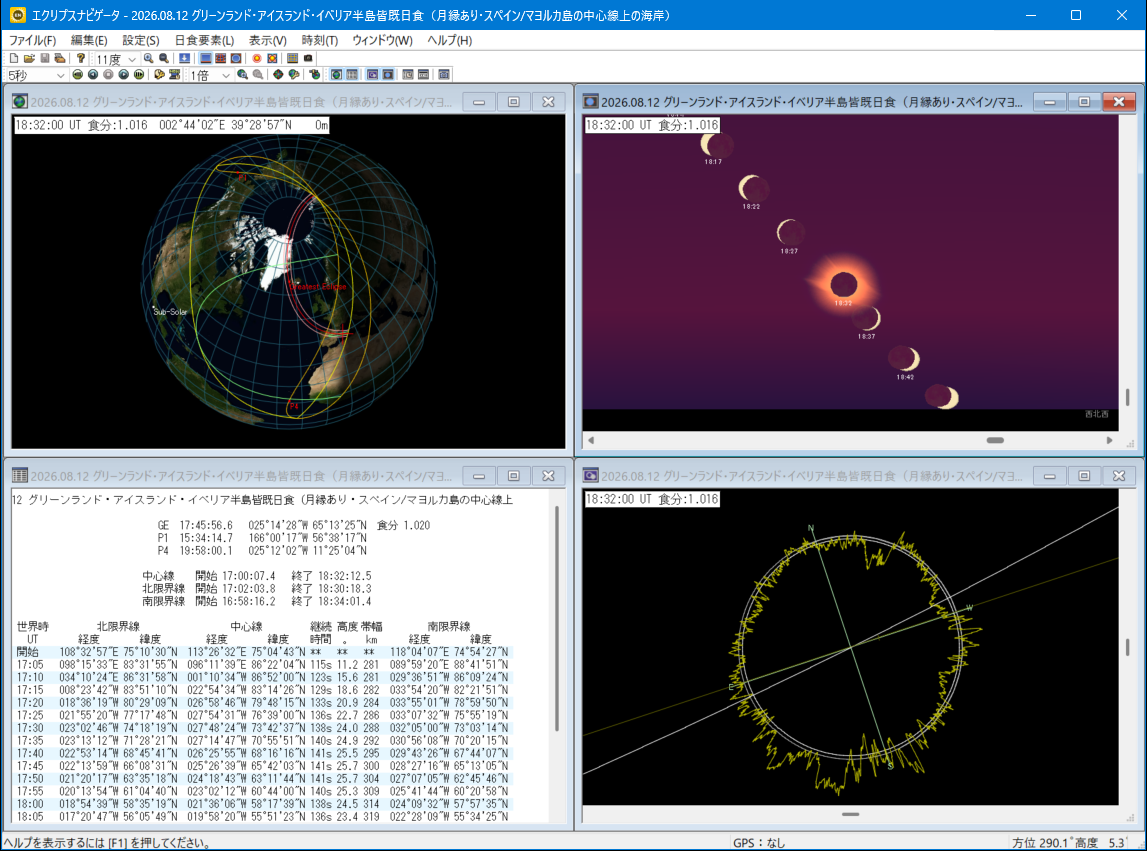1147x851 pixels.
Task: Click the yellow question mark help icon
Action: pyautogui.click(x=81, y=59)
